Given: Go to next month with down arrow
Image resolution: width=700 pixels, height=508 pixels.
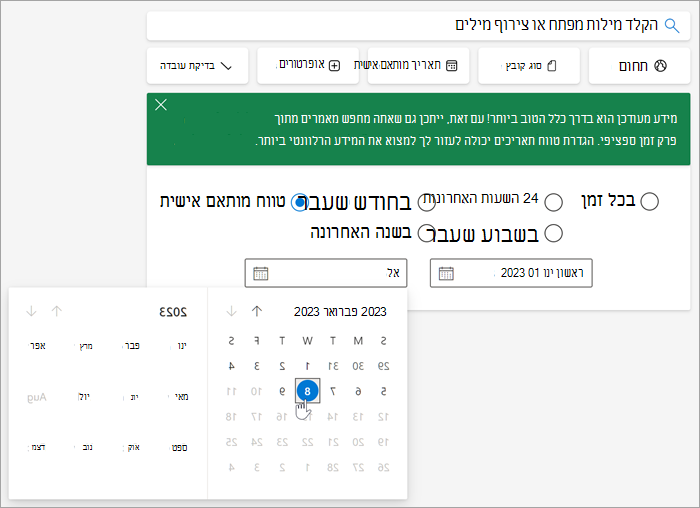Looking at the screenshot, I should tap(231, 311).
